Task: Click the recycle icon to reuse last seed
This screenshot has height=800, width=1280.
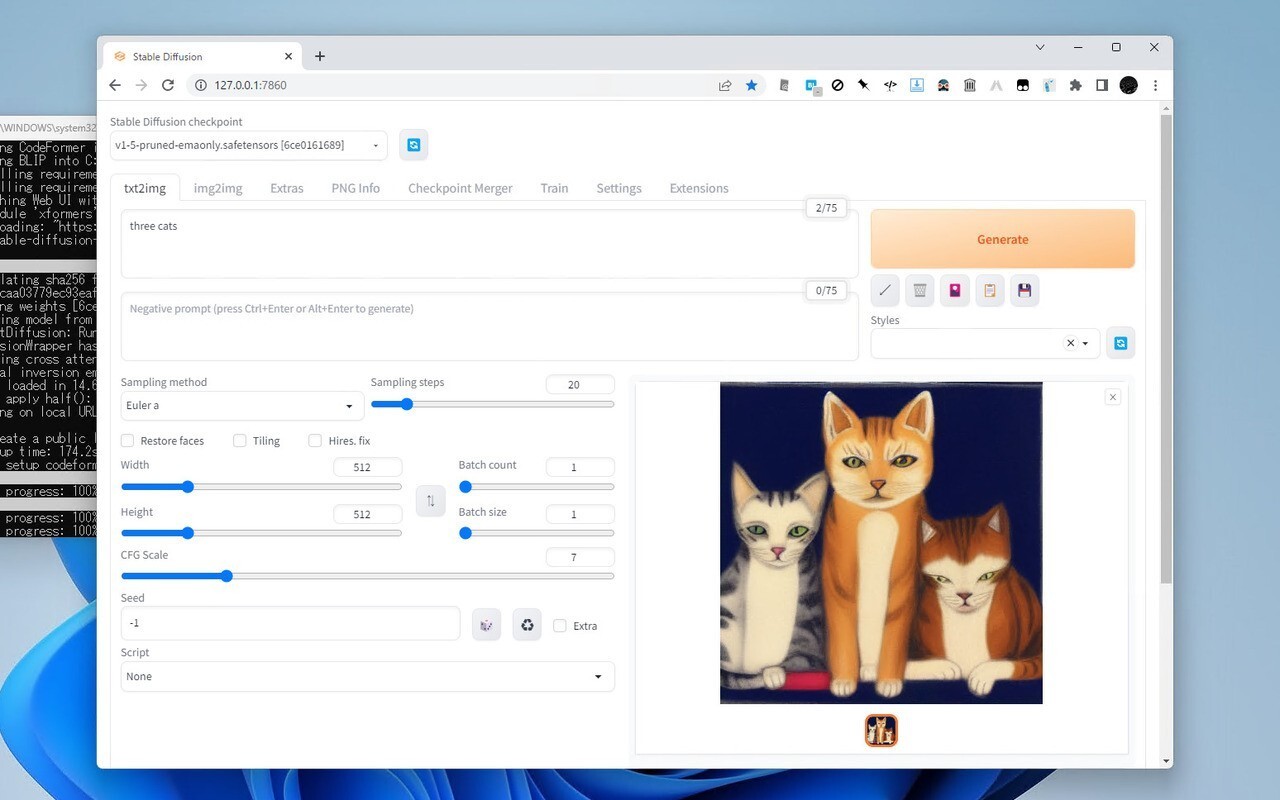Action: tap(527, 624)
